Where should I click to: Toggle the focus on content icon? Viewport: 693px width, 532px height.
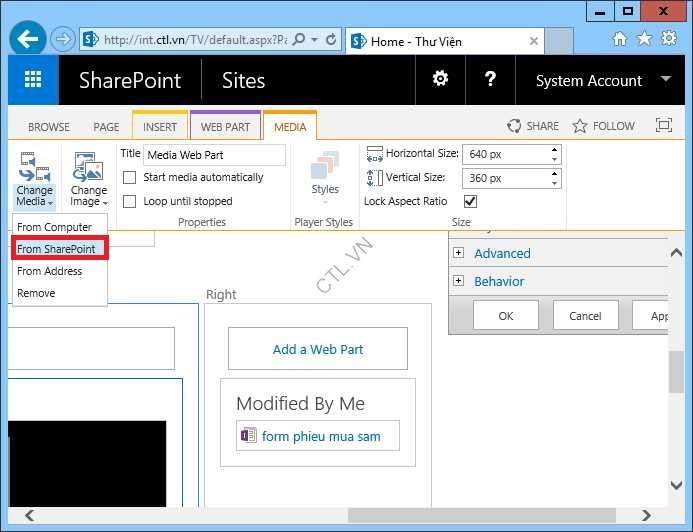[663, 126]
